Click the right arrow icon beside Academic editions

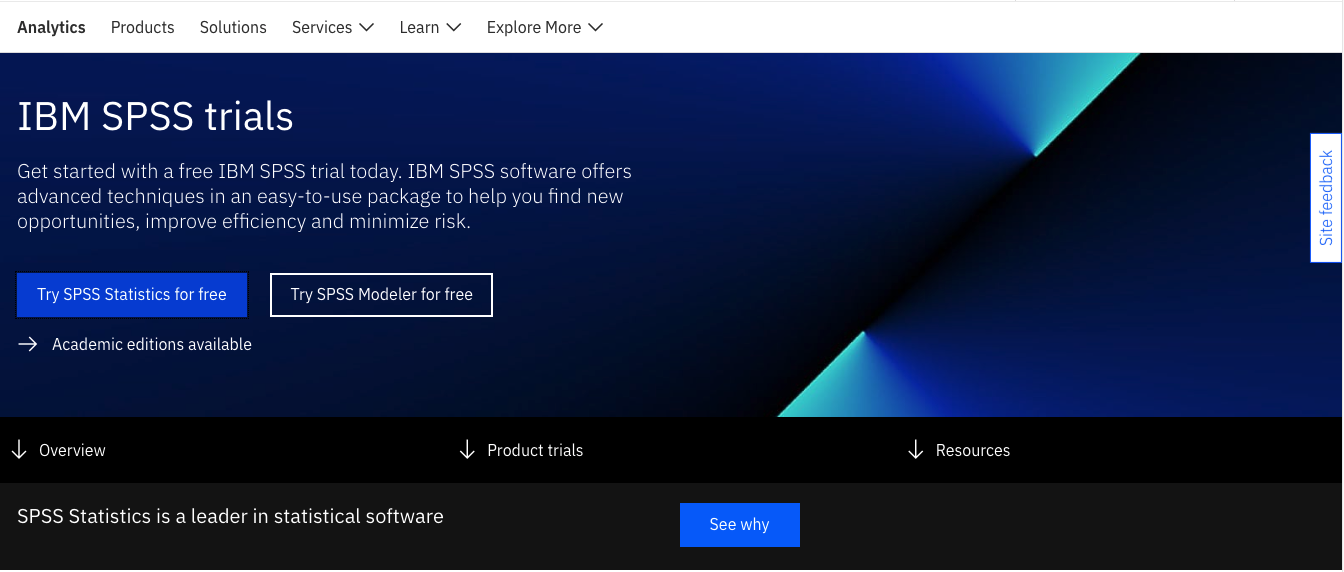pyautogui.click(x=28, y=344)
